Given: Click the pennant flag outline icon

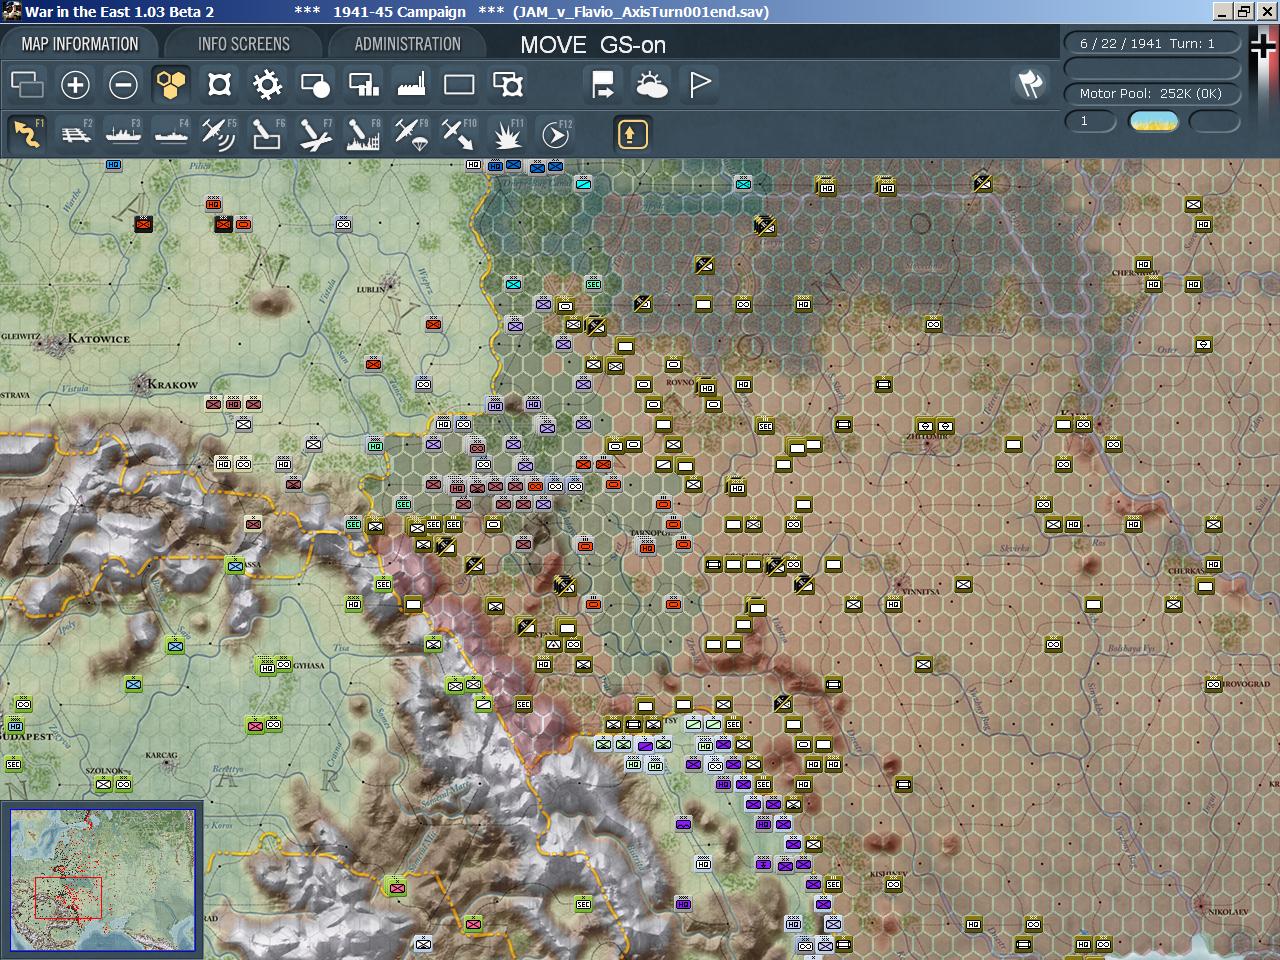Looking at the screenshot, I should [700, 85].
